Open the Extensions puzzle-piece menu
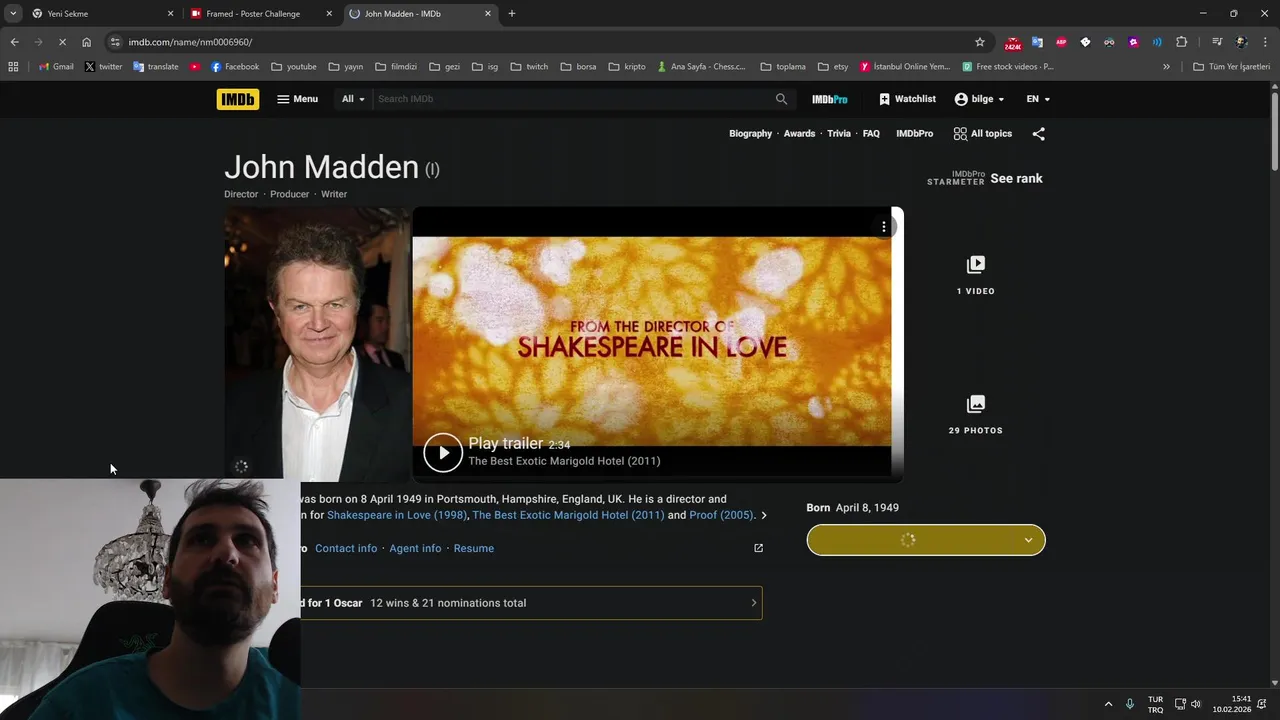 coord(1181,42)
